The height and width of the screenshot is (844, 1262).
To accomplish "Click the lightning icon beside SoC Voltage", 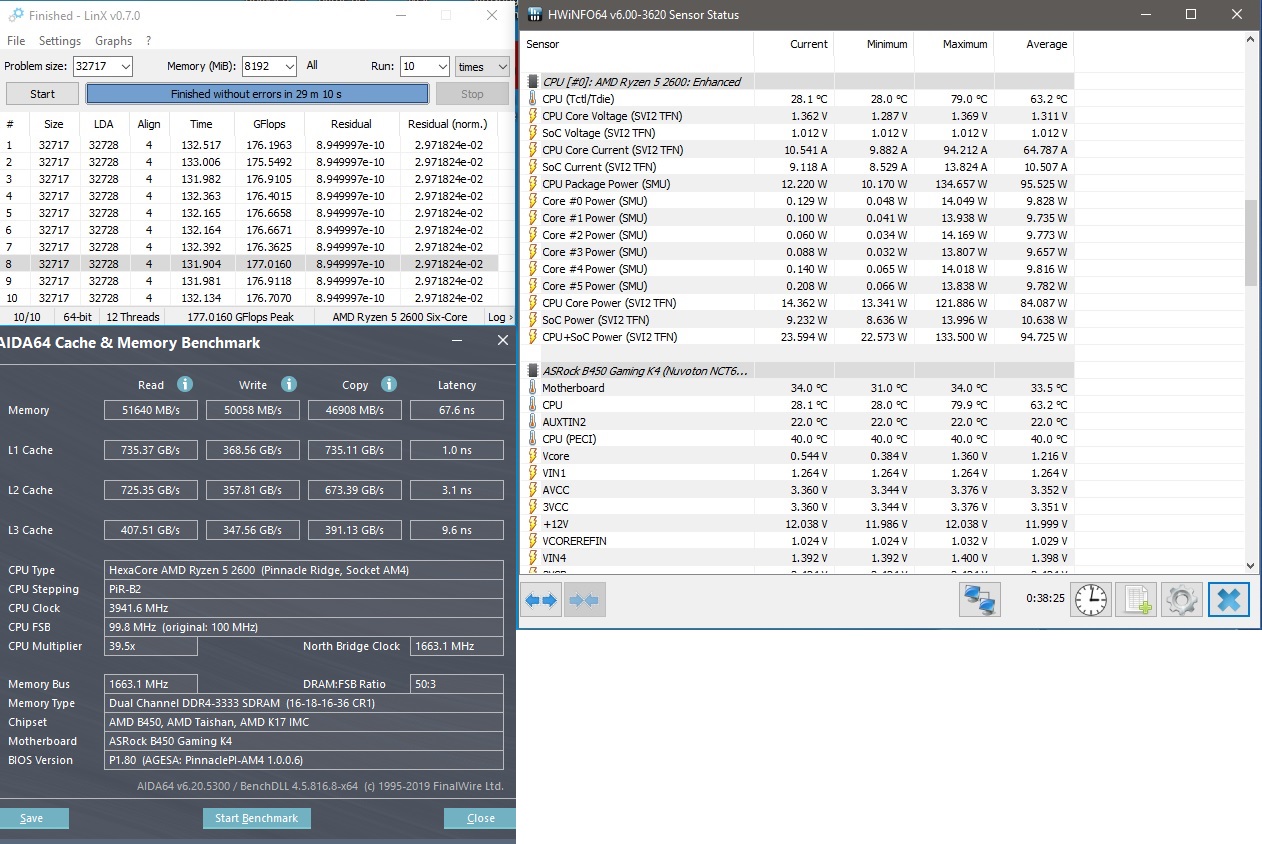I will coord(532,133).
